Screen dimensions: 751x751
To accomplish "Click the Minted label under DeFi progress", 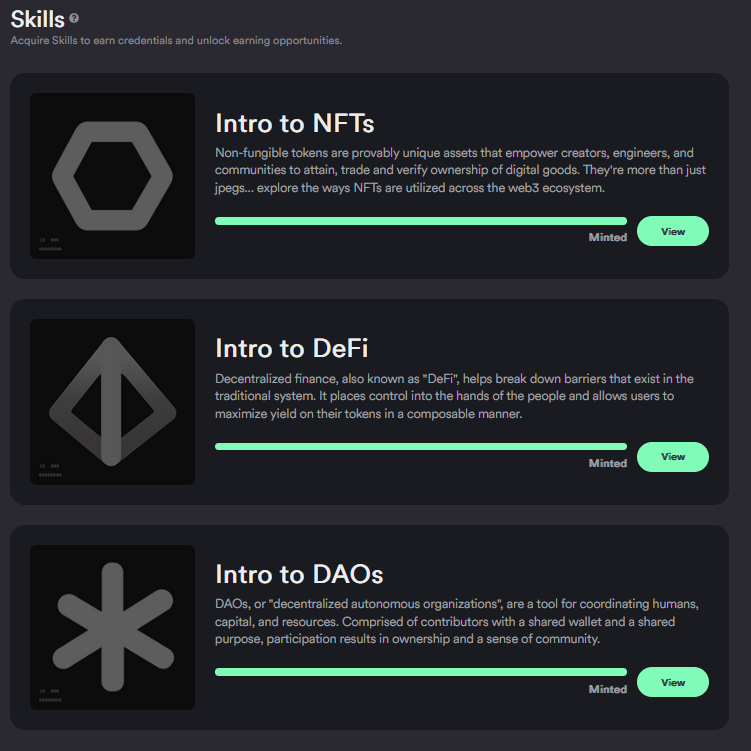I will (x=608, y=463).
